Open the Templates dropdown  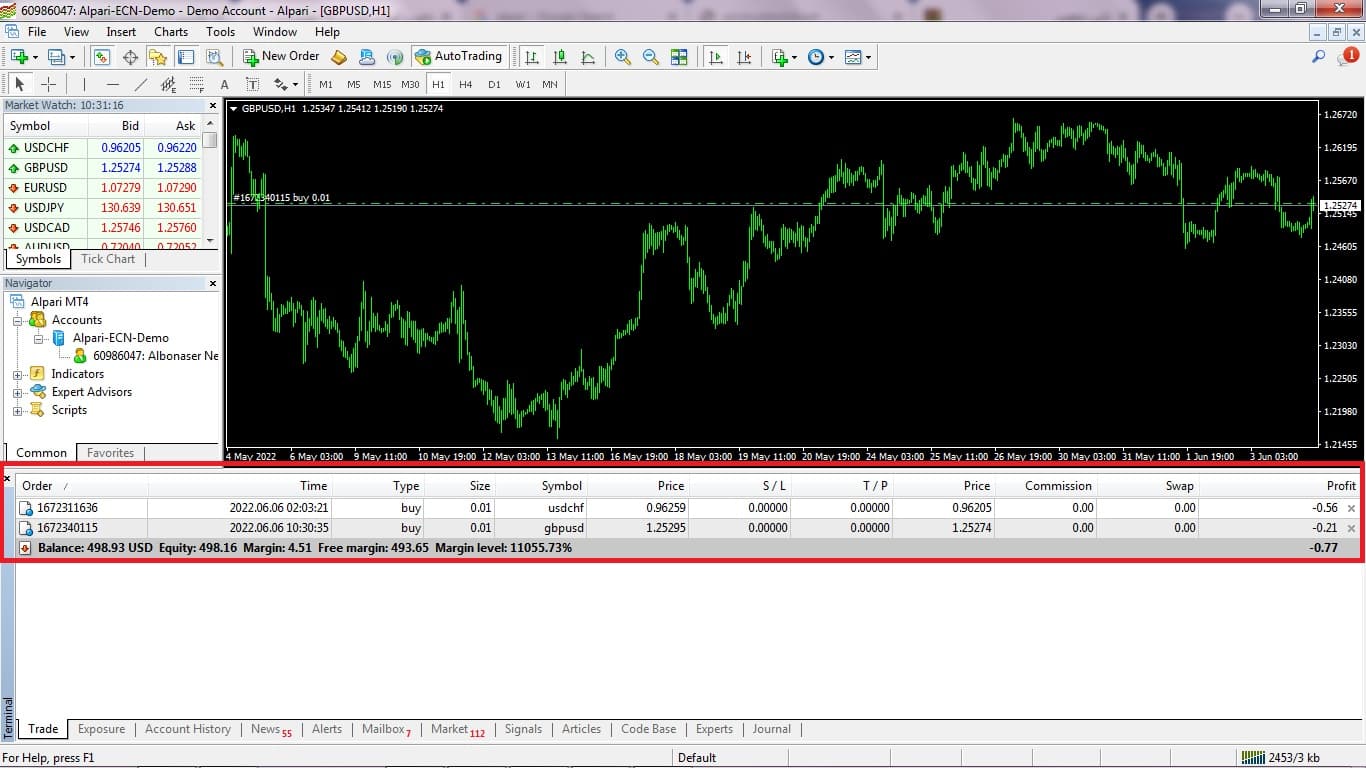click(868, 57)
